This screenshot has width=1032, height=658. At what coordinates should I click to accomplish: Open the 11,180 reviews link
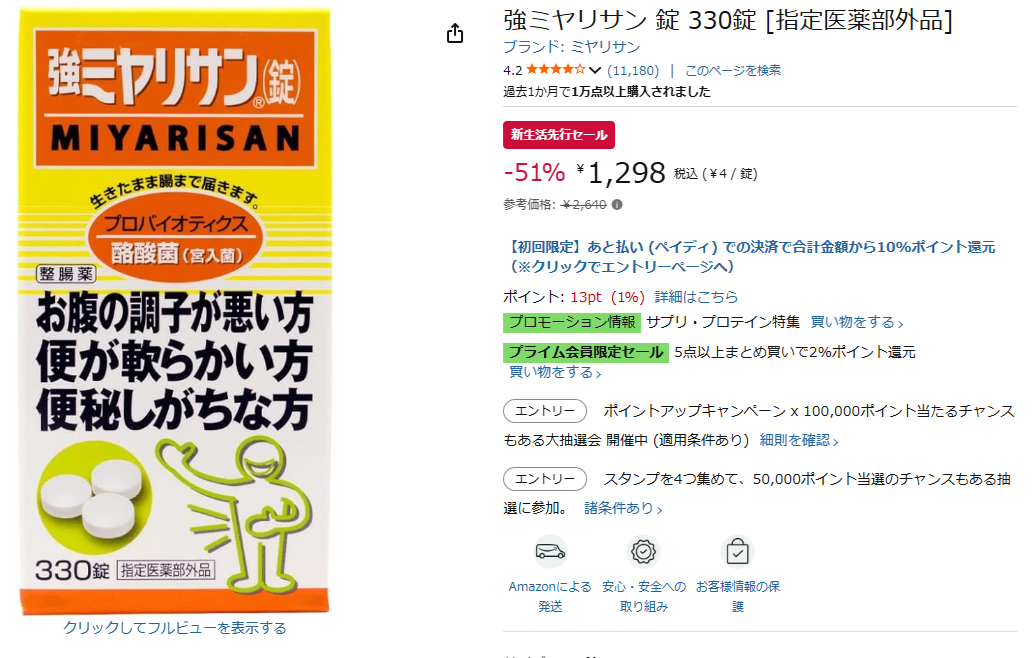coord(633,70)
